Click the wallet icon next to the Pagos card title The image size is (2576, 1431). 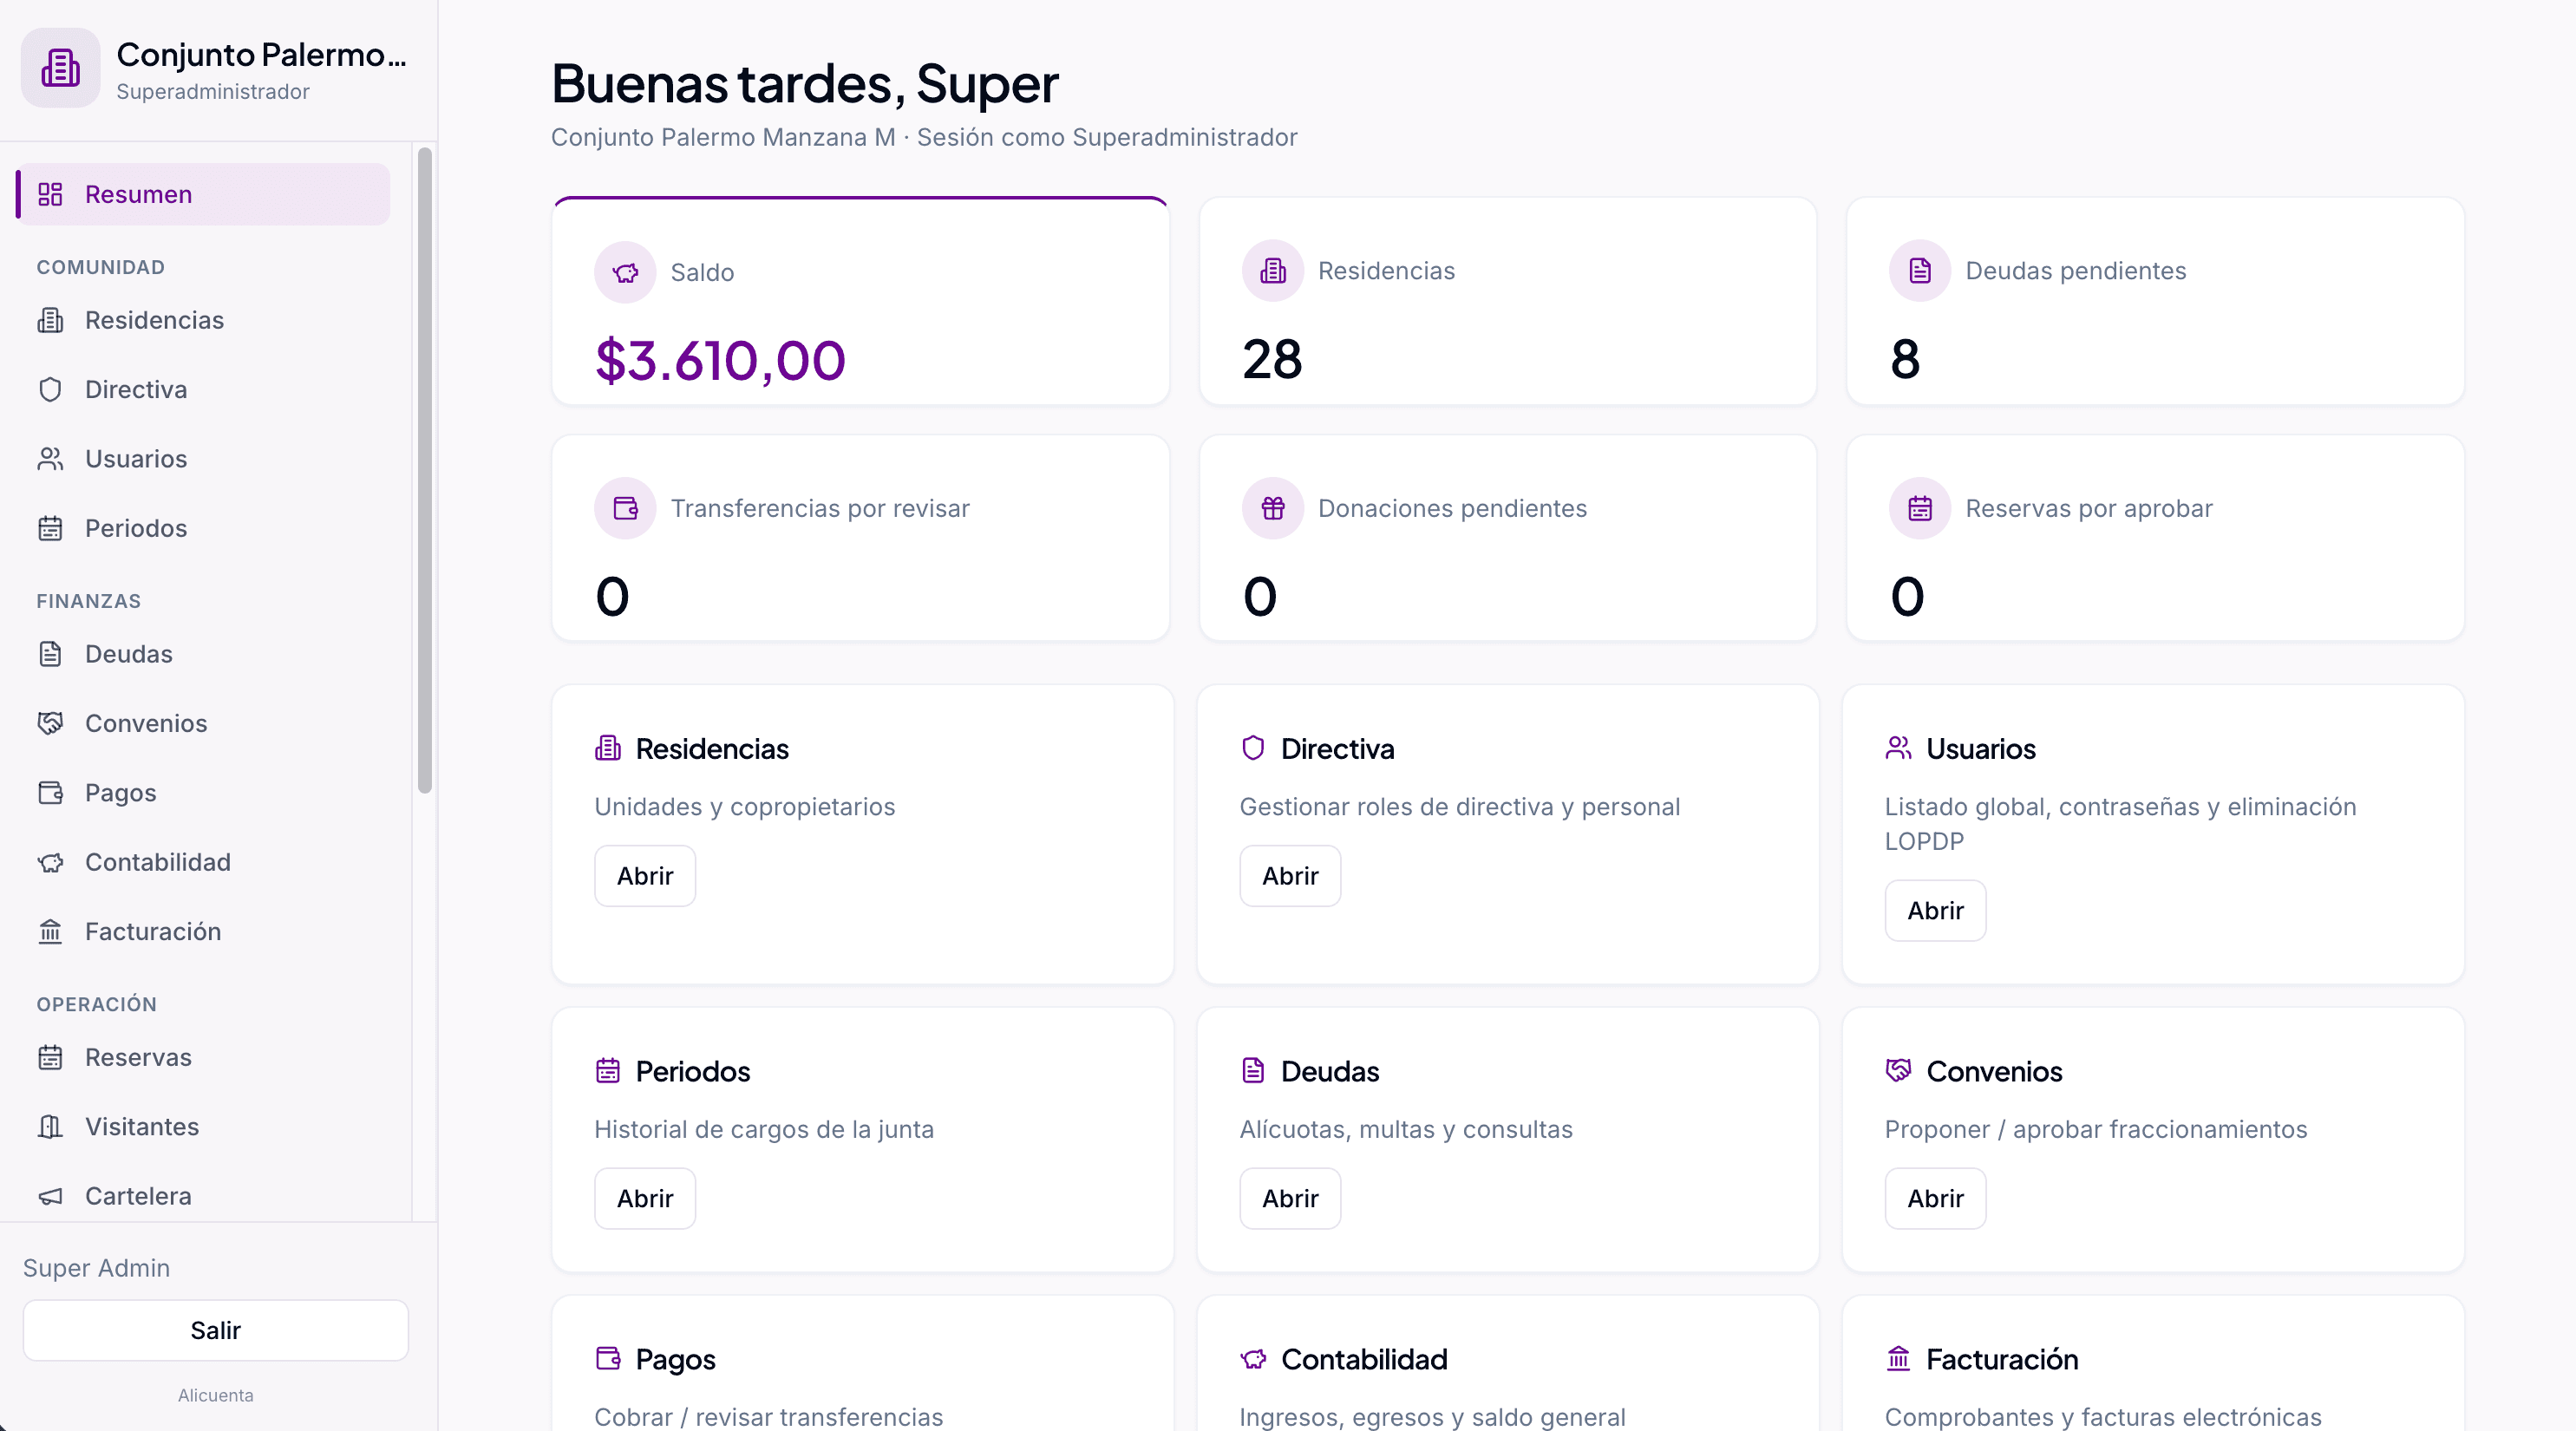tap(608, 1359)
